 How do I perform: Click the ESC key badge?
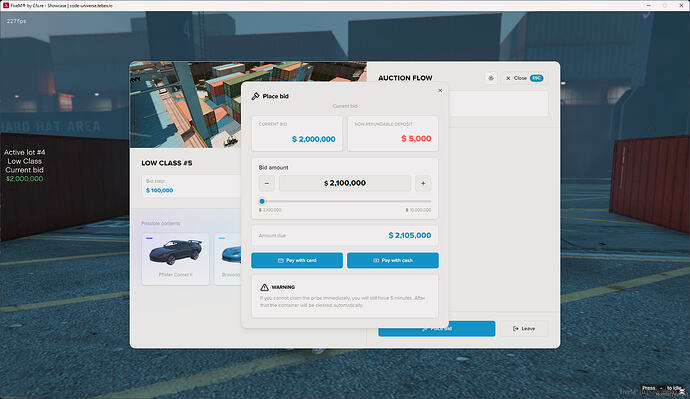(x=536, y=78)
